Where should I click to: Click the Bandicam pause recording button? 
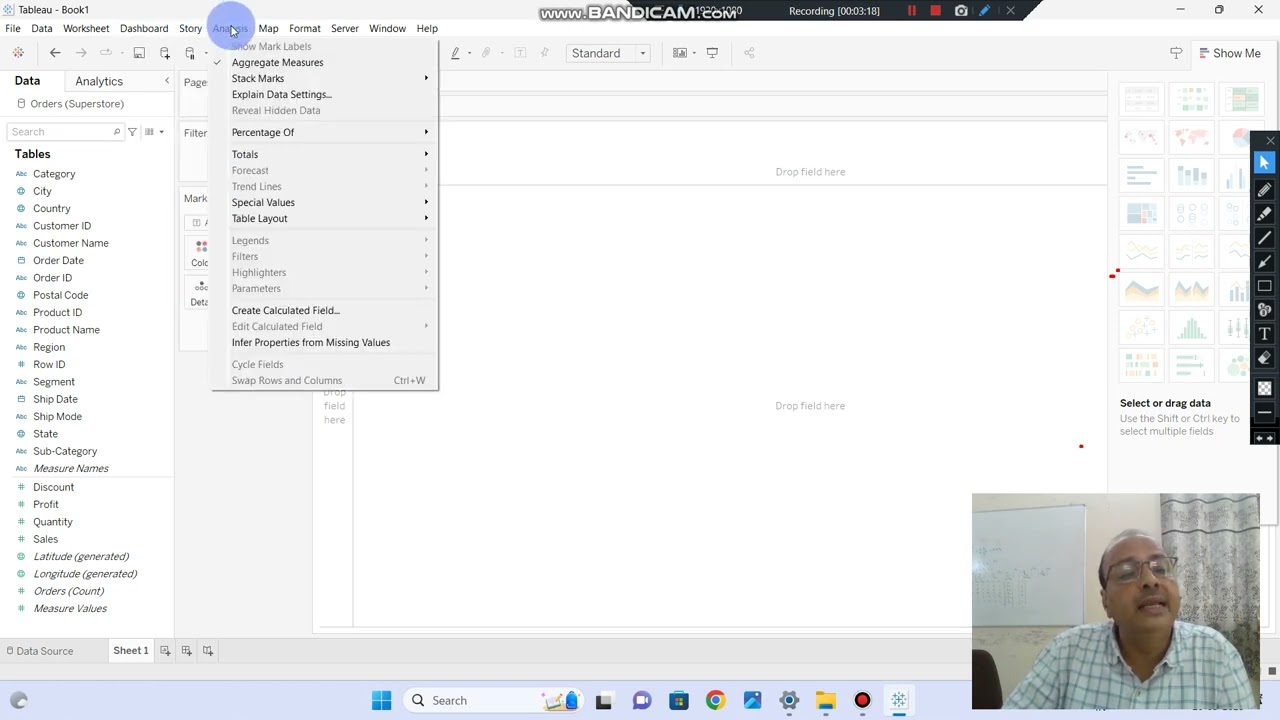[x=912, y=11]
